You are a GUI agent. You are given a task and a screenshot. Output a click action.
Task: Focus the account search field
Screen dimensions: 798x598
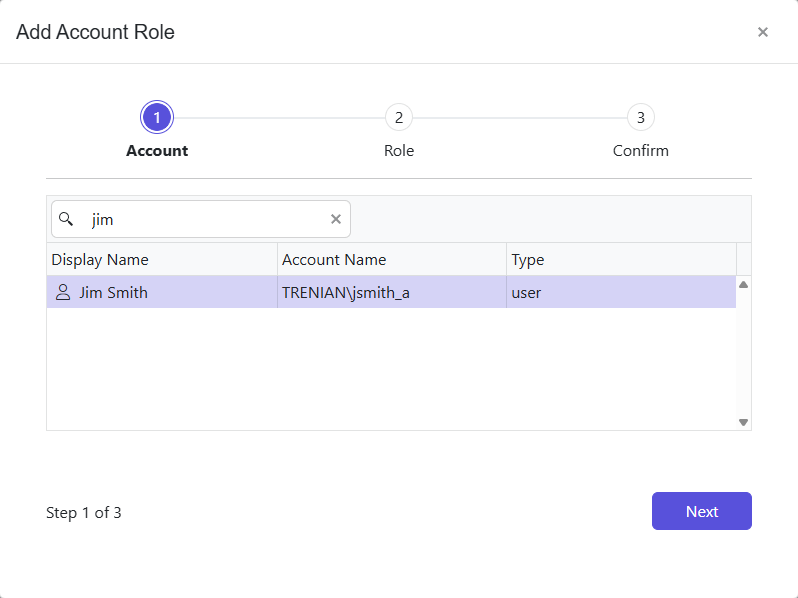(201, 219)
